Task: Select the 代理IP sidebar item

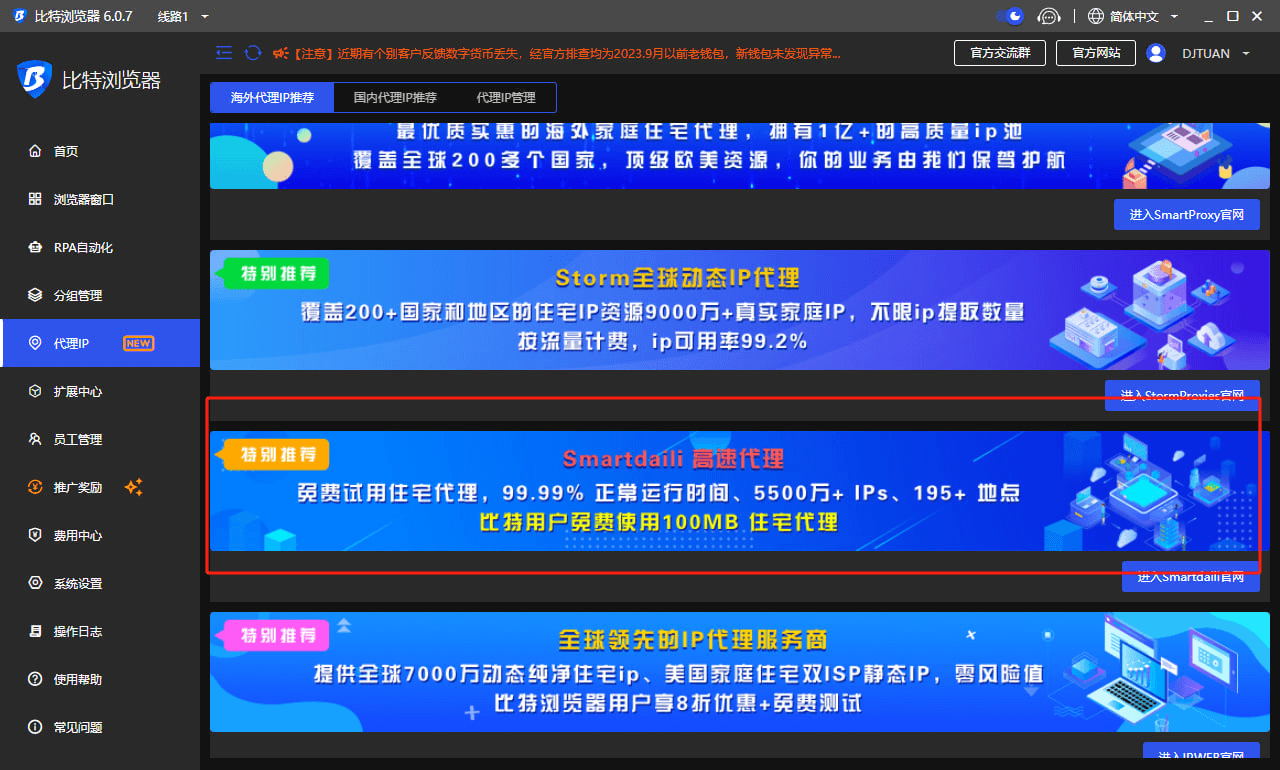Action: 100,343
